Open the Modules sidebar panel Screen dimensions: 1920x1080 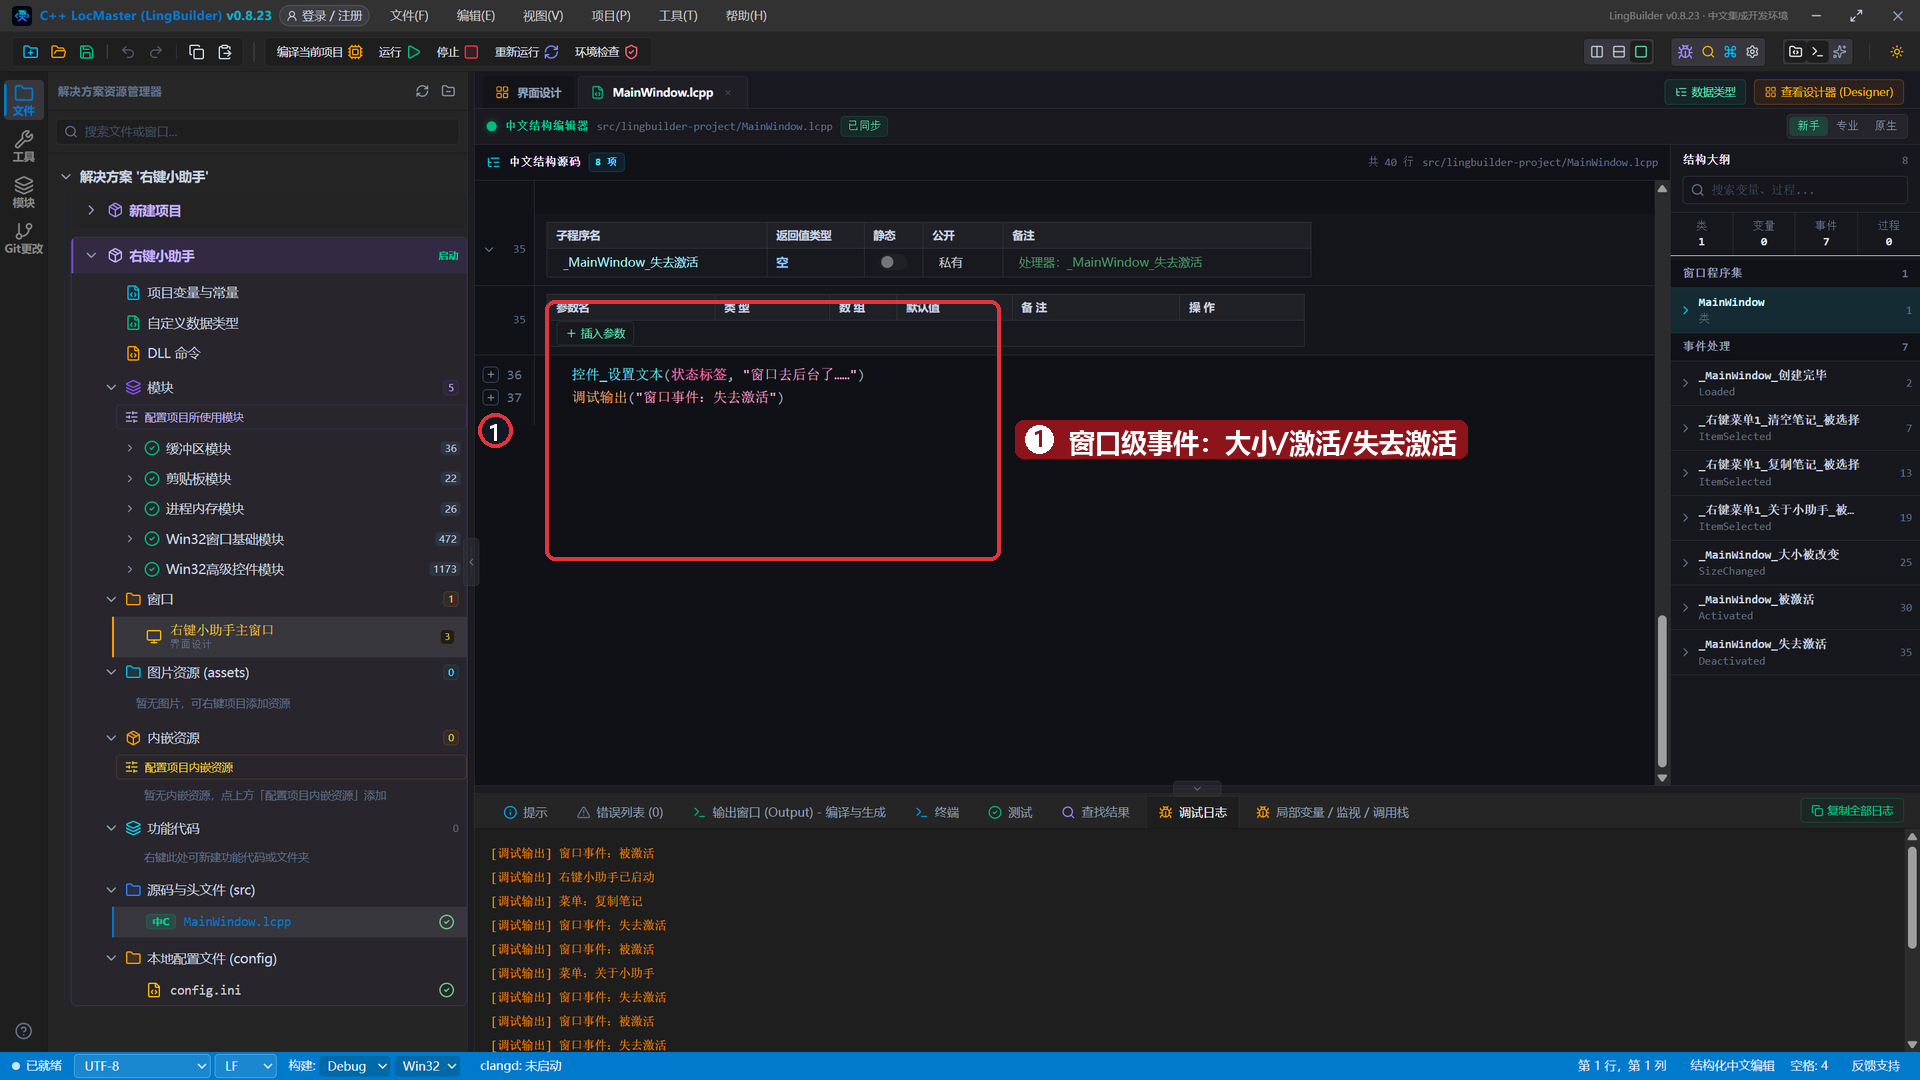(x=24, y=192)
